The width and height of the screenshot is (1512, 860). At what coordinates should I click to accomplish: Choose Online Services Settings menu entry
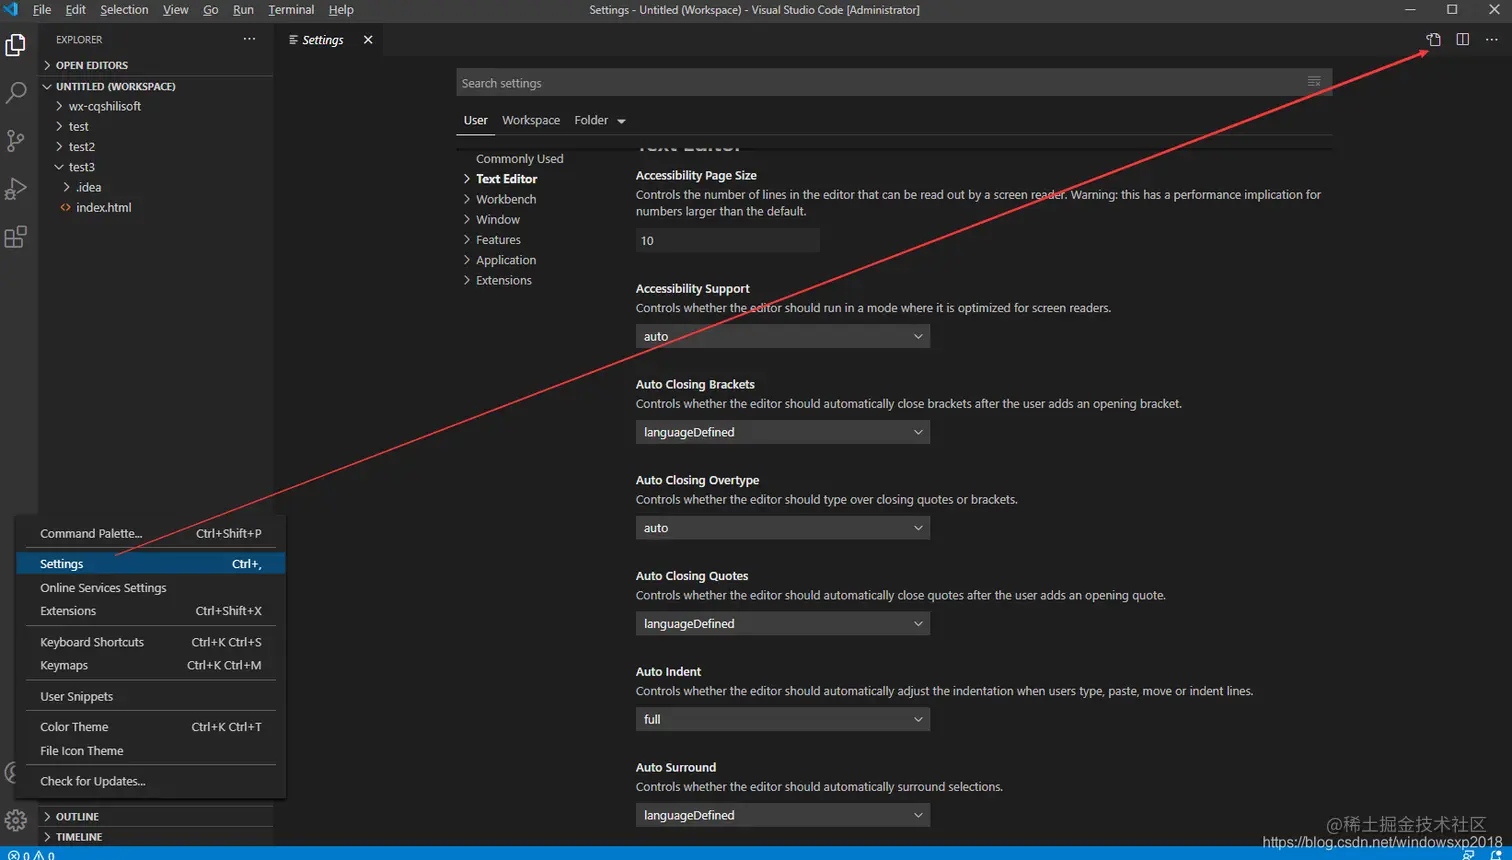click(151, 588)
